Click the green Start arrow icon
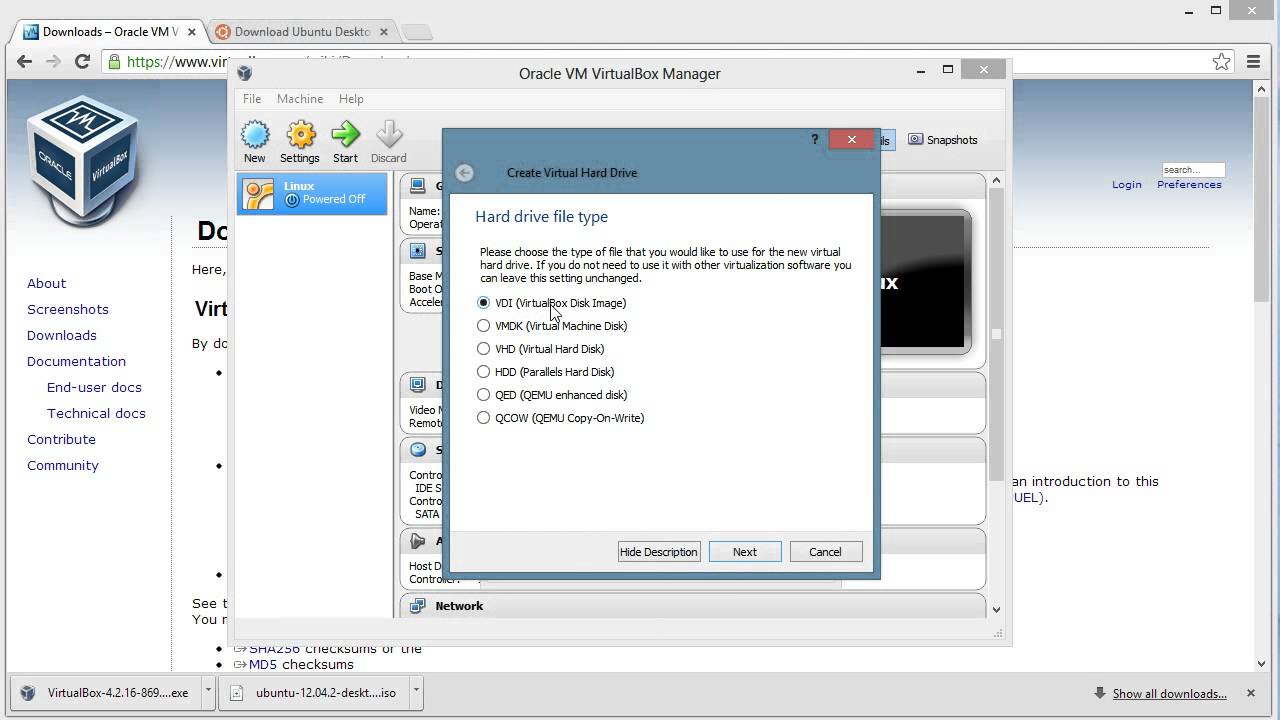Image resolution: width=1280 pixels, height=720 pixels. click(345, 135)
